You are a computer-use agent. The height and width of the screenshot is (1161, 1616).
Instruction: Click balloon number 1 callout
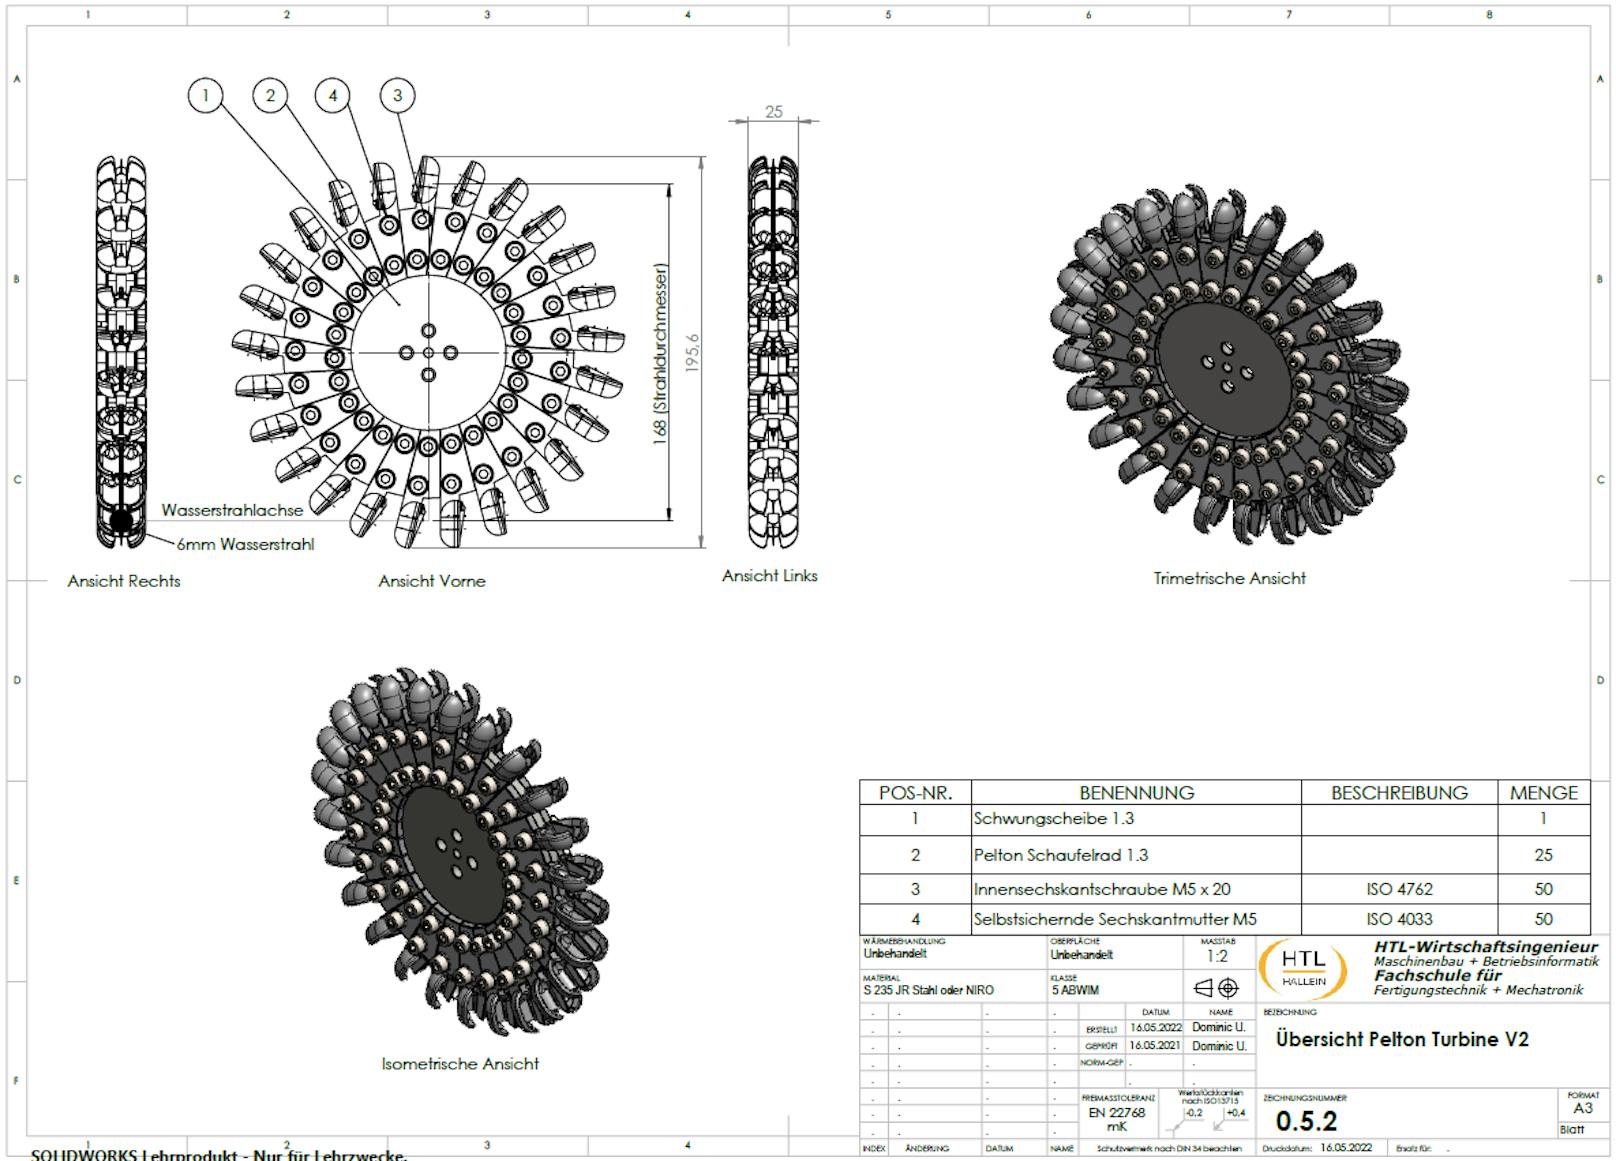[205, 96]
